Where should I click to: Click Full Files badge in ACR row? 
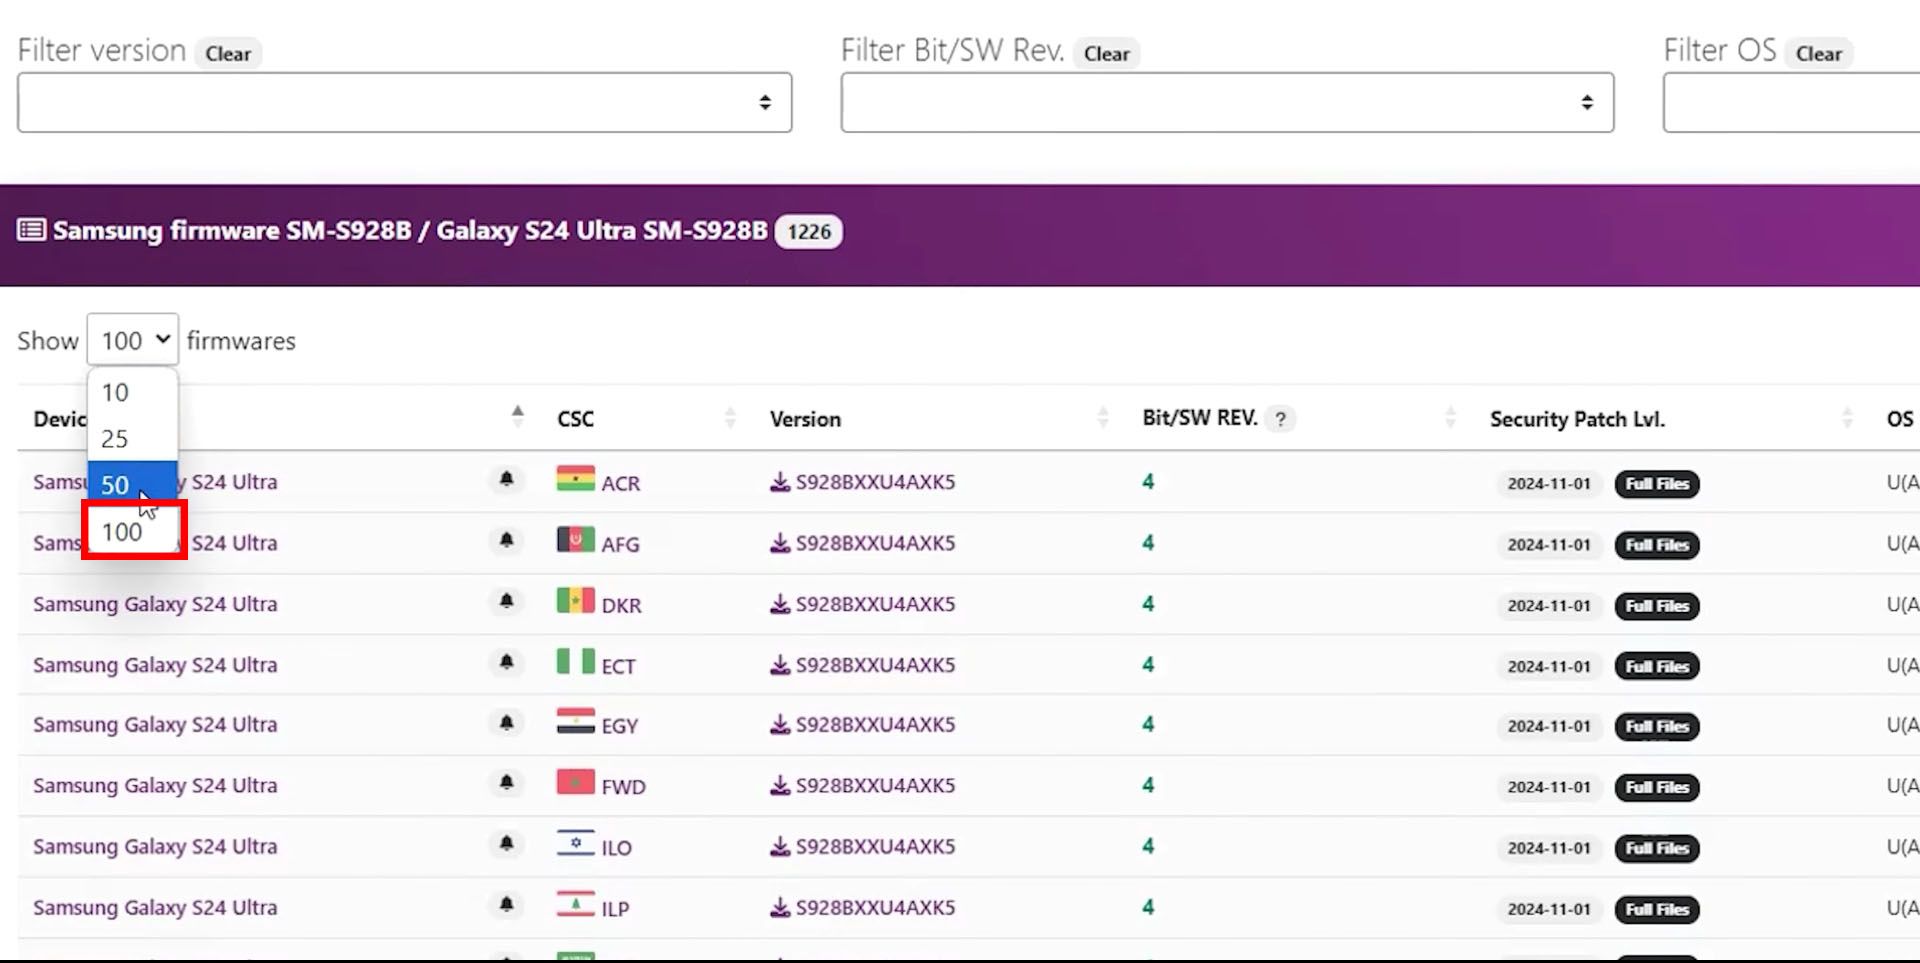[x=1657, y=484]
